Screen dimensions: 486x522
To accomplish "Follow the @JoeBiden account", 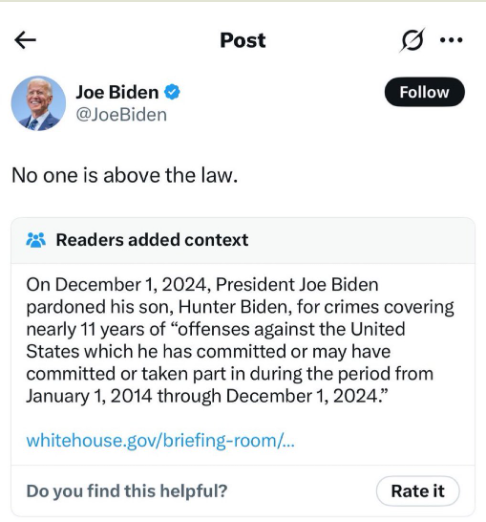I will click(x=424, y=92).
